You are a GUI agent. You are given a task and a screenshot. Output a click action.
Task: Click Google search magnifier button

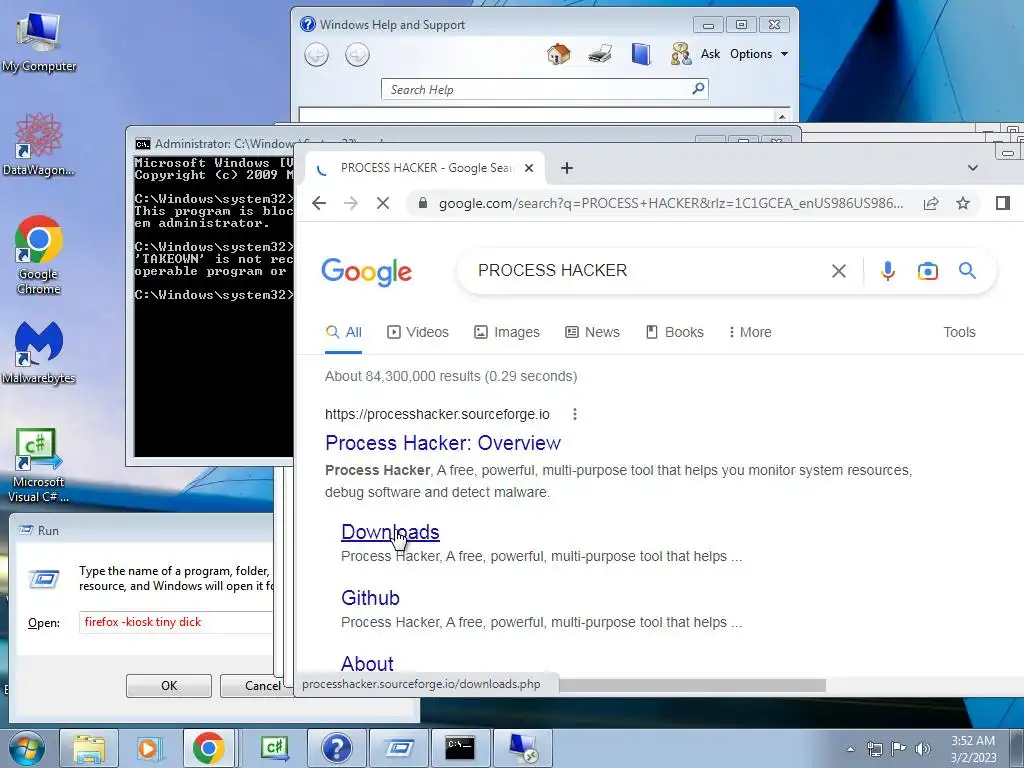(x=967, y=270)
